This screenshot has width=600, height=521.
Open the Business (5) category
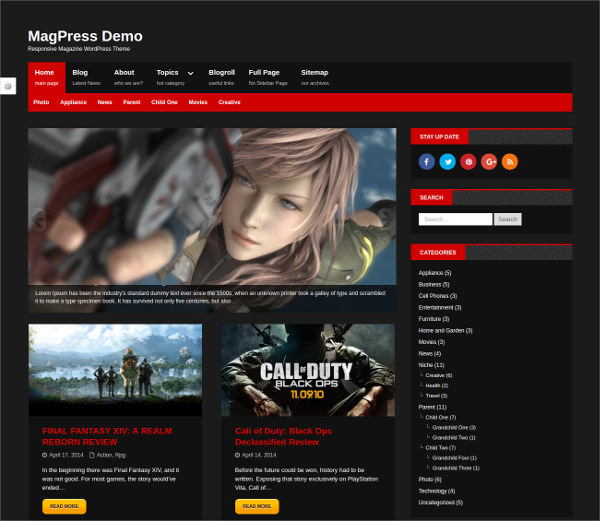(x=434, y=285)
